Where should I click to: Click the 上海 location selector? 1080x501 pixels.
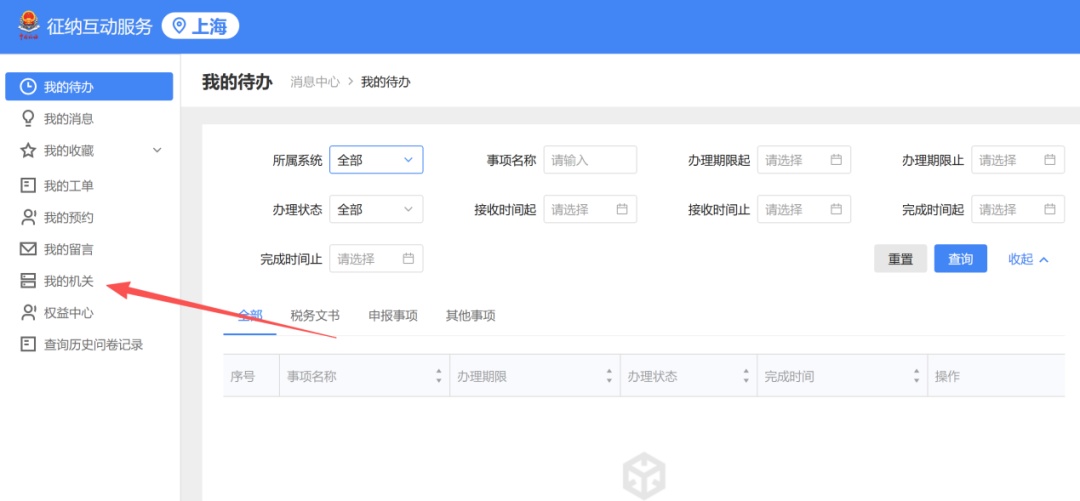point(200,26)
